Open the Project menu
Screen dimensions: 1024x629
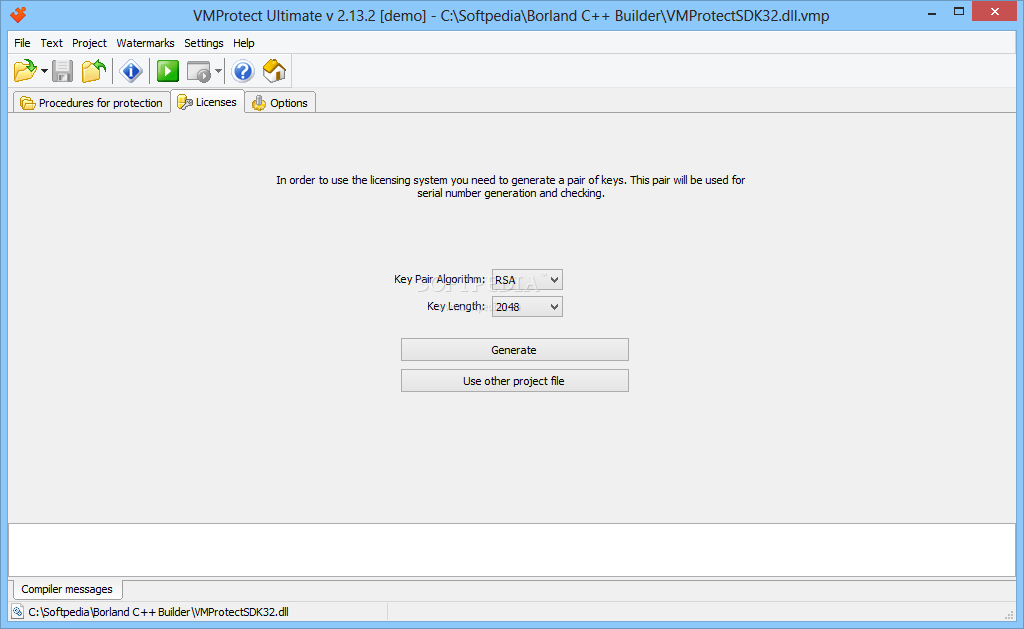tap(89, 43)
